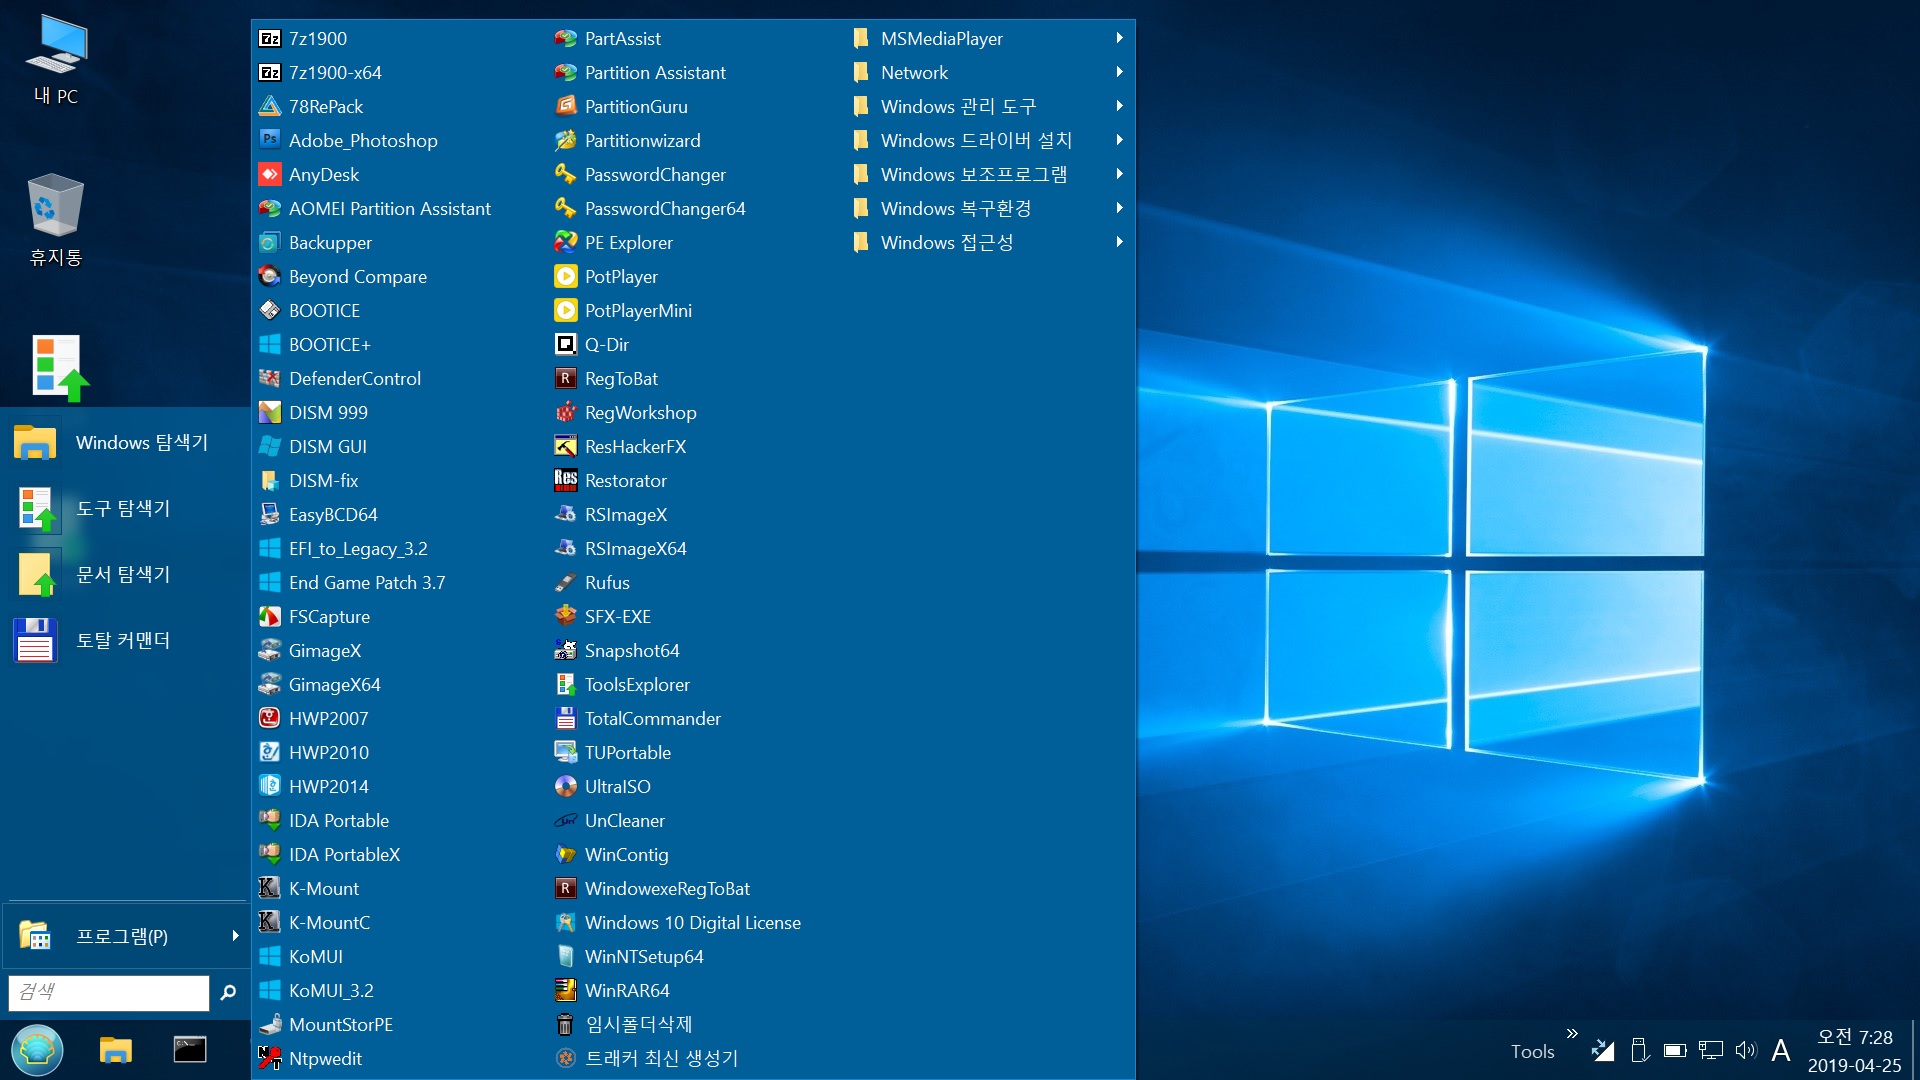Click the Tools toolbar label
1920x1080 pixels.
click(x=1532, y=1051)
